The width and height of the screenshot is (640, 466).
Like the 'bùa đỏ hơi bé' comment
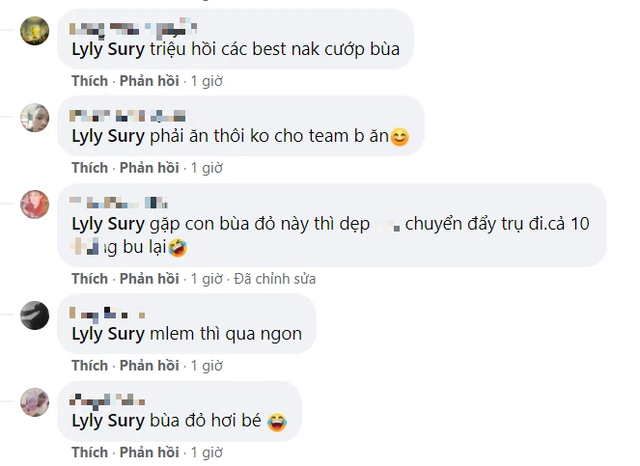[90, 452]
